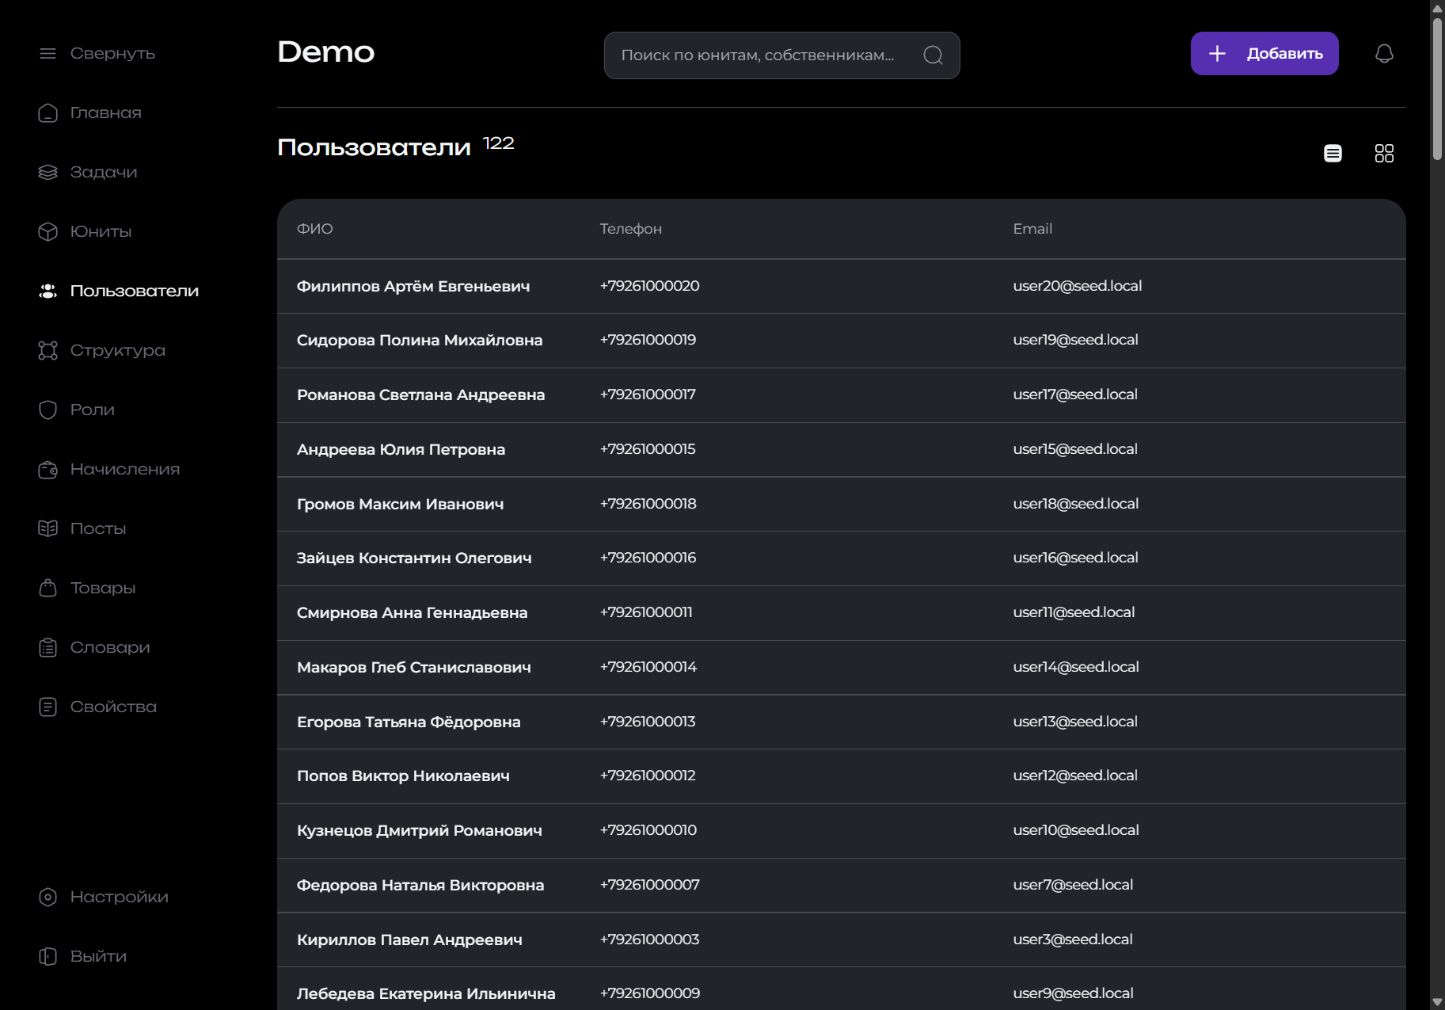Click the Выйти logout icon
The height and width of the screenshot is (1010, 1445).
pyautogui.click(x=47, y=957)
